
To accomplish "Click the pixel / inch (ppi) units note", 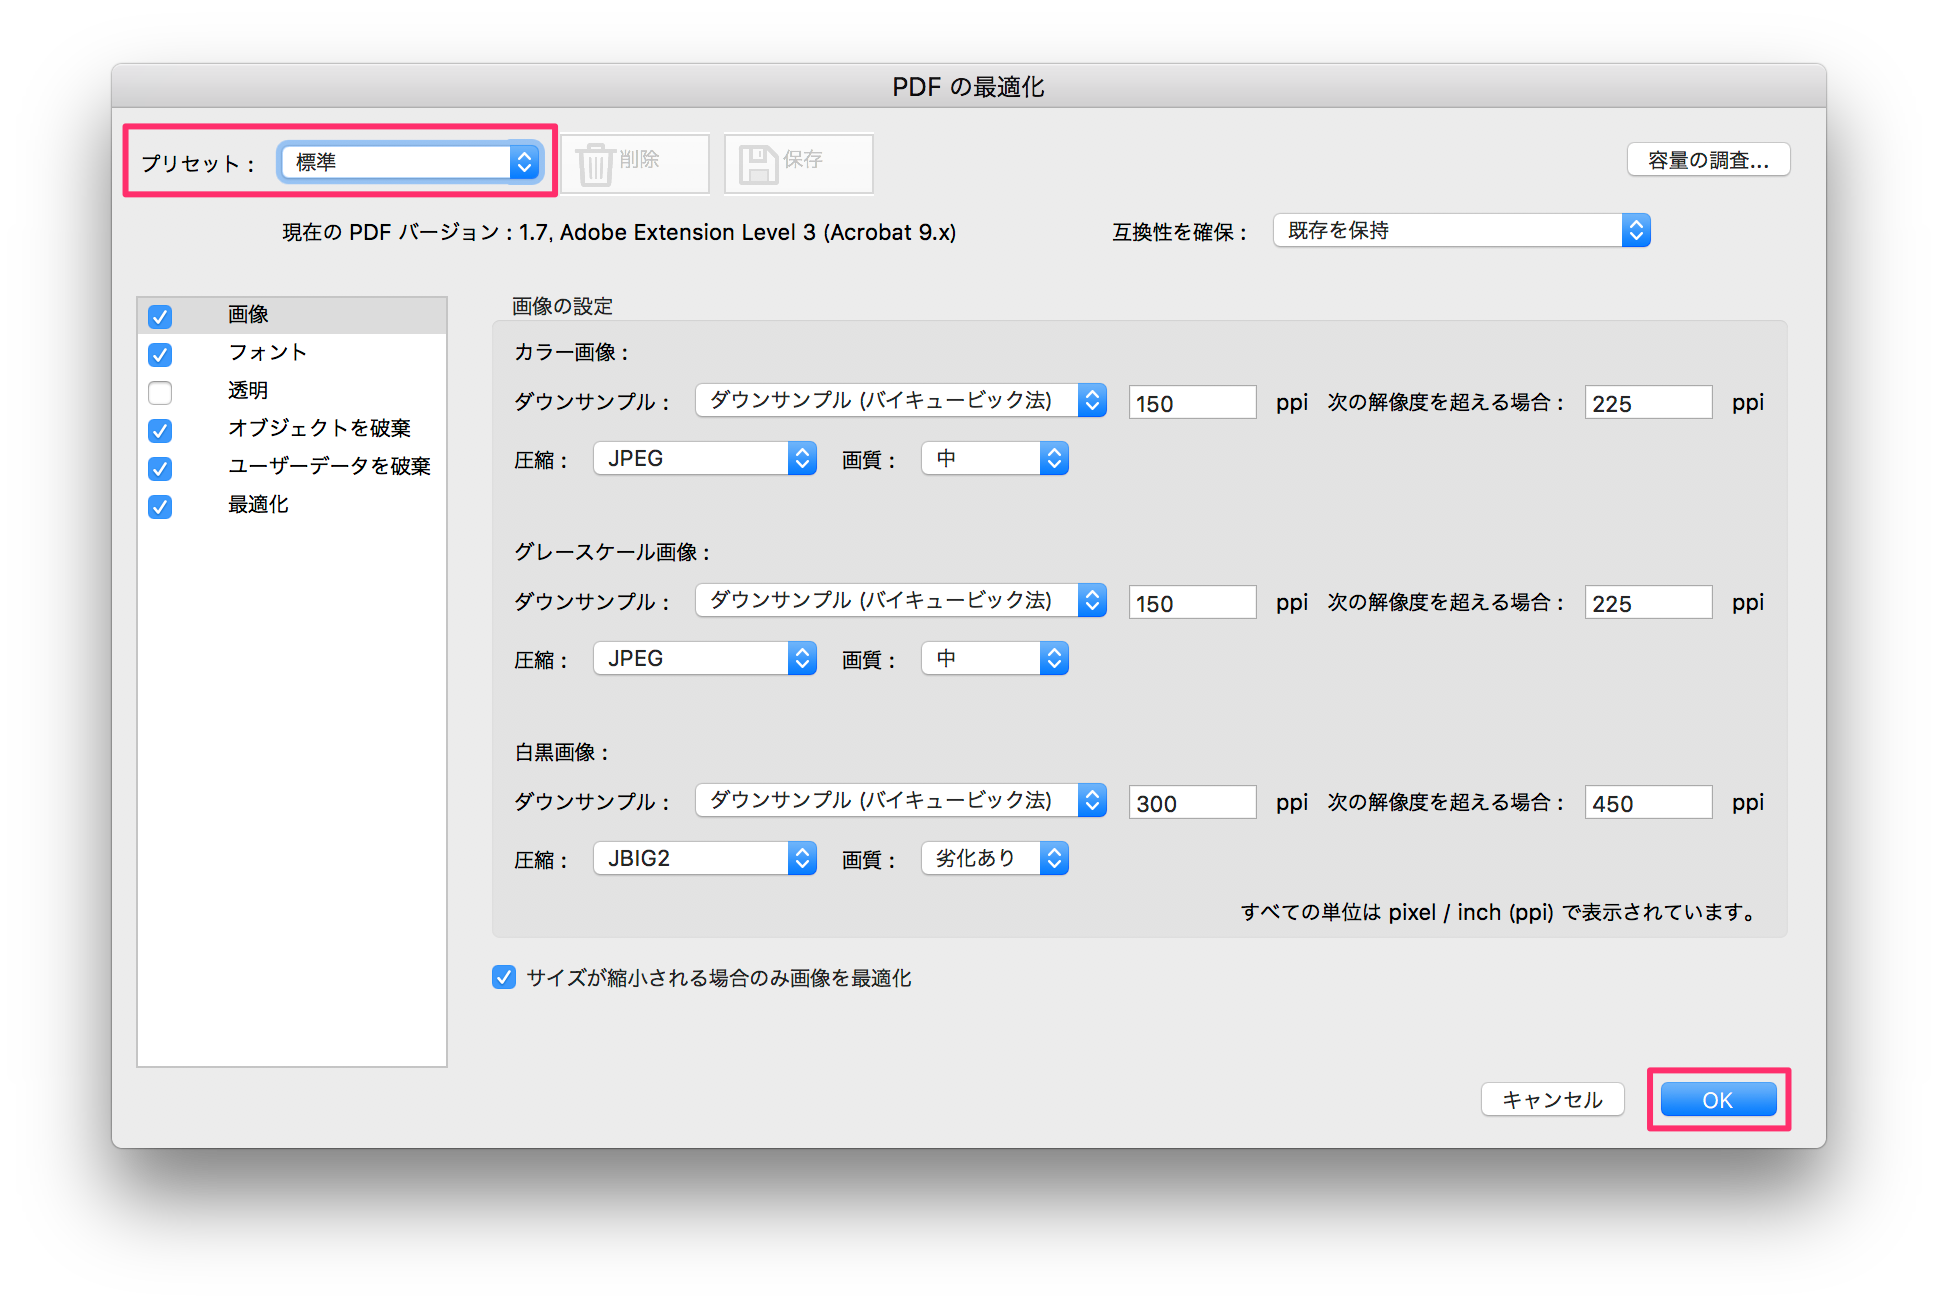I will [x=1499, y=913].
